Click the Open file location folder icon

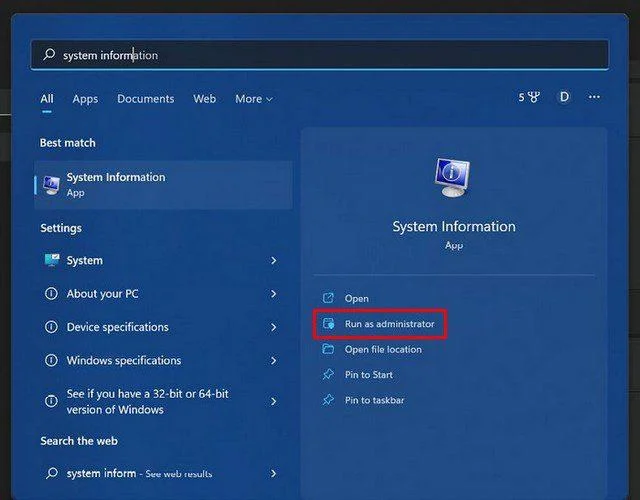pos(328,349)
